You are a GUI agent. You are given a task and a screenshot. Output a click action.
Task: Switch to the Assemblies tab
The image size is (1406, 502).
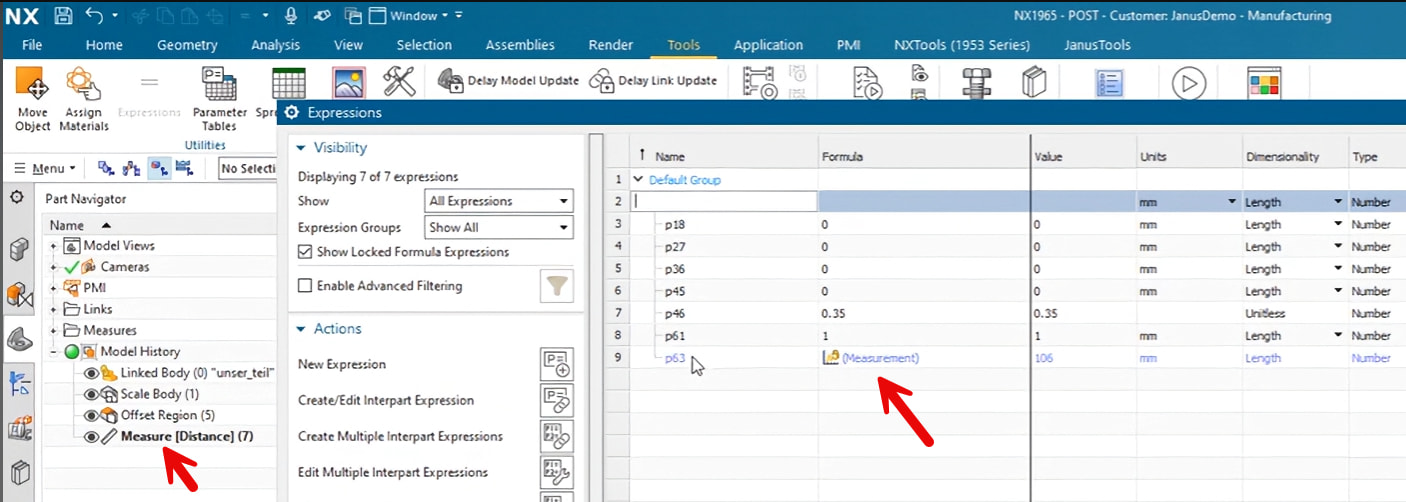(519, 45)
